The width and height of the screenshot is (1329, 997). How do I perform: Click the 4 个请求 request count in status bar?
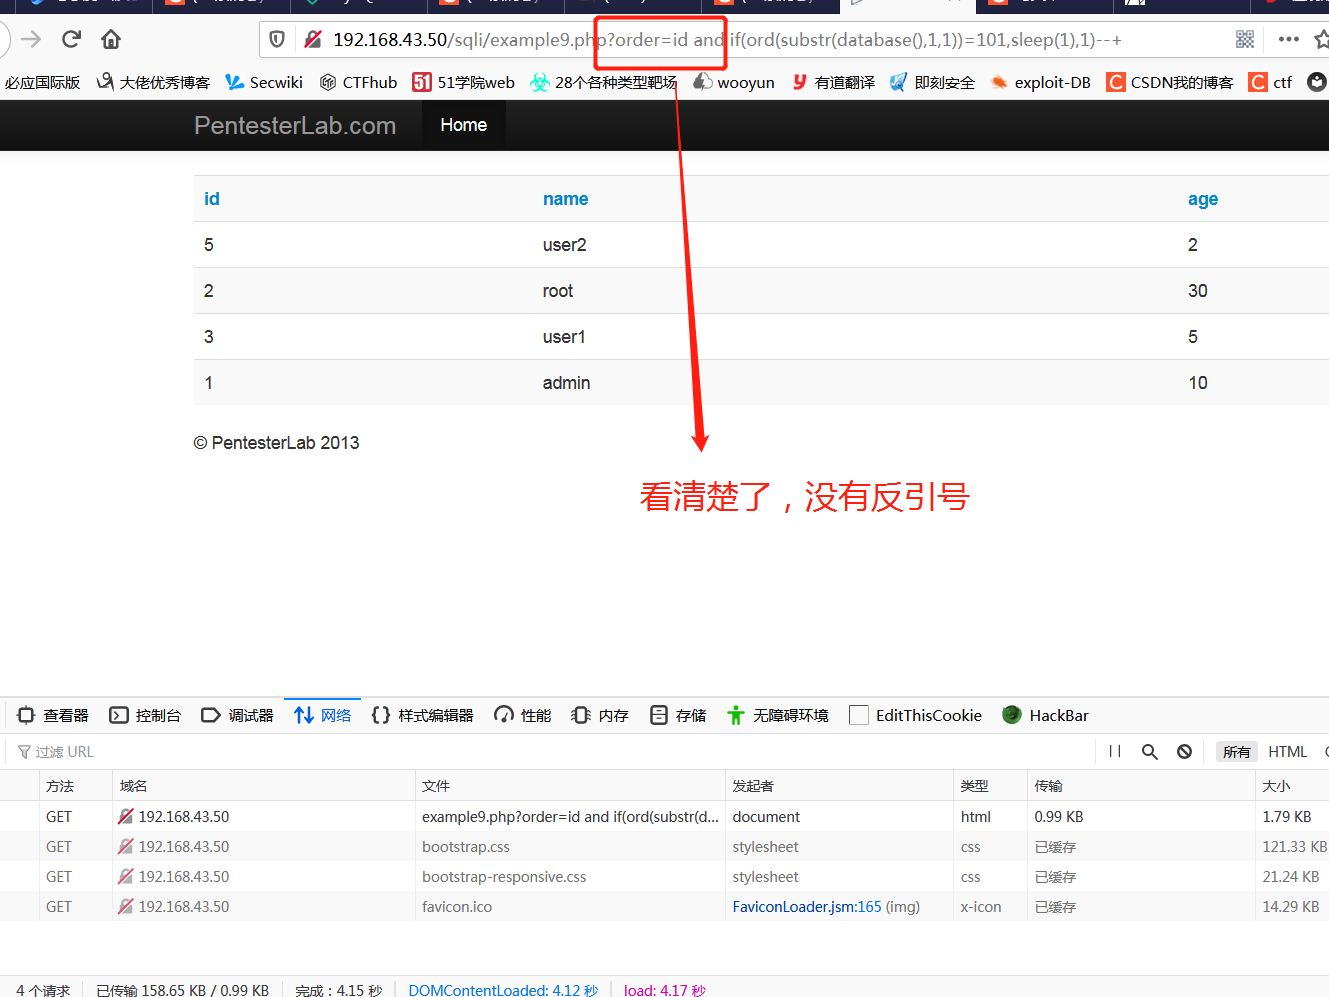43,990
